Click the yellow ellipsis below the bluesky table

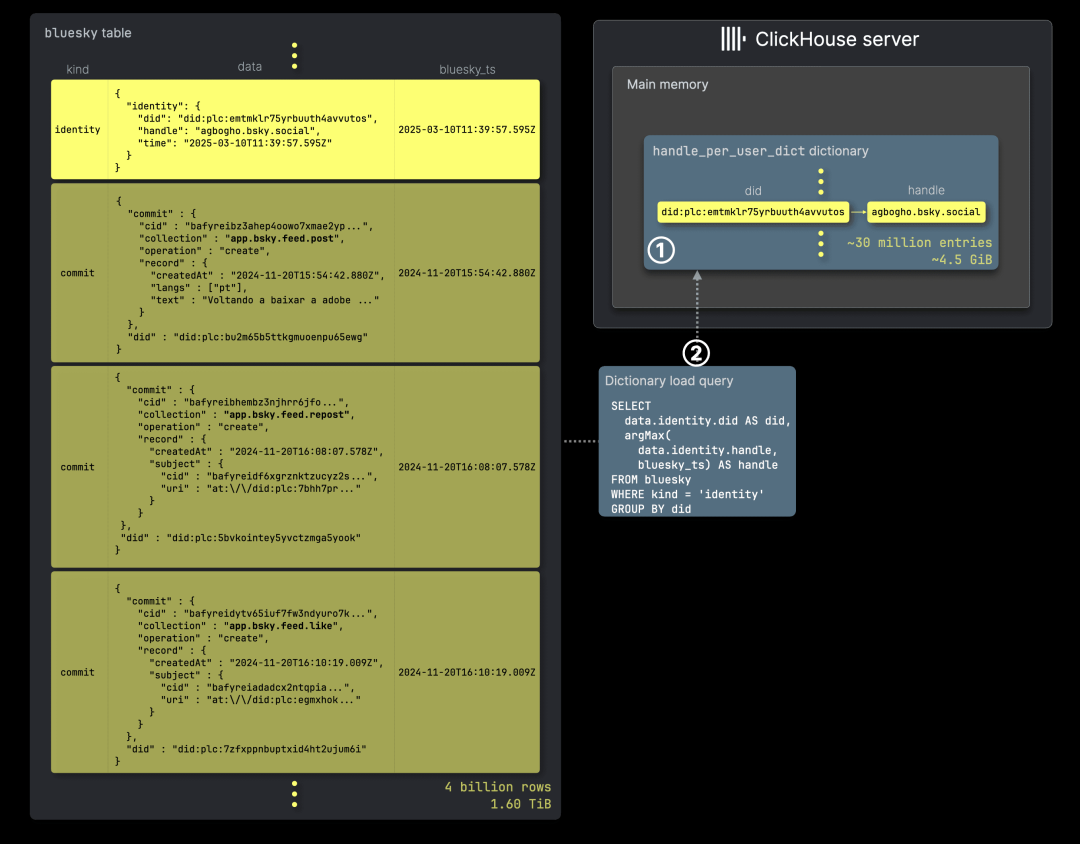294,794
